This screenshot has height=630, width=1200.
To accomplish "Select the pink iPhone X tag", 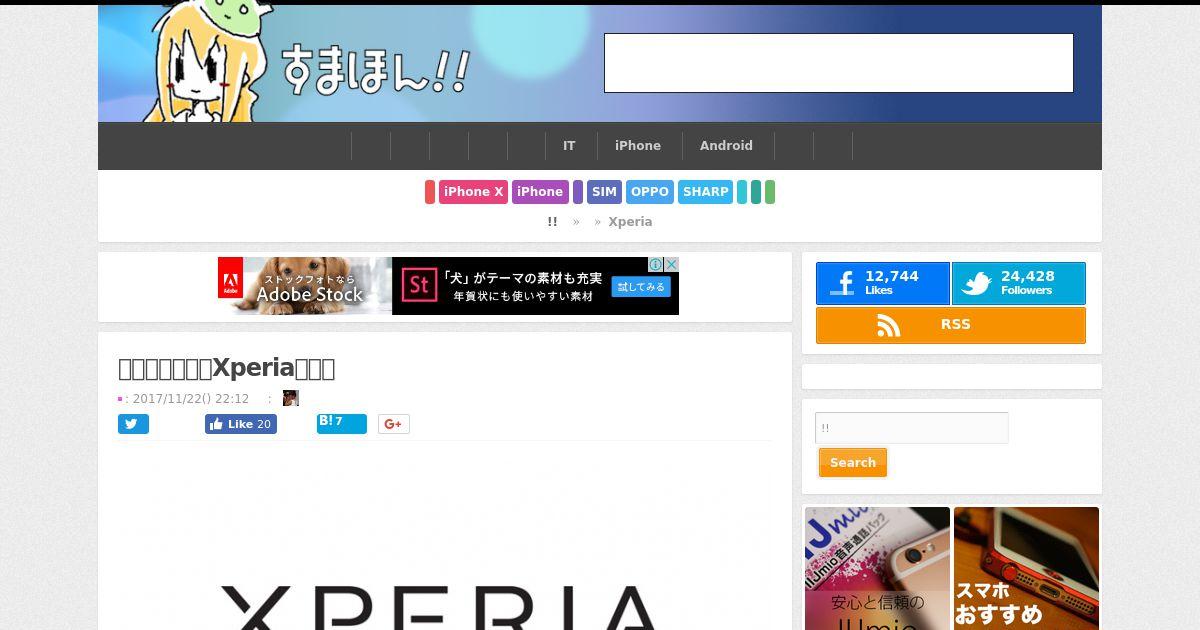I will point(474,192).
